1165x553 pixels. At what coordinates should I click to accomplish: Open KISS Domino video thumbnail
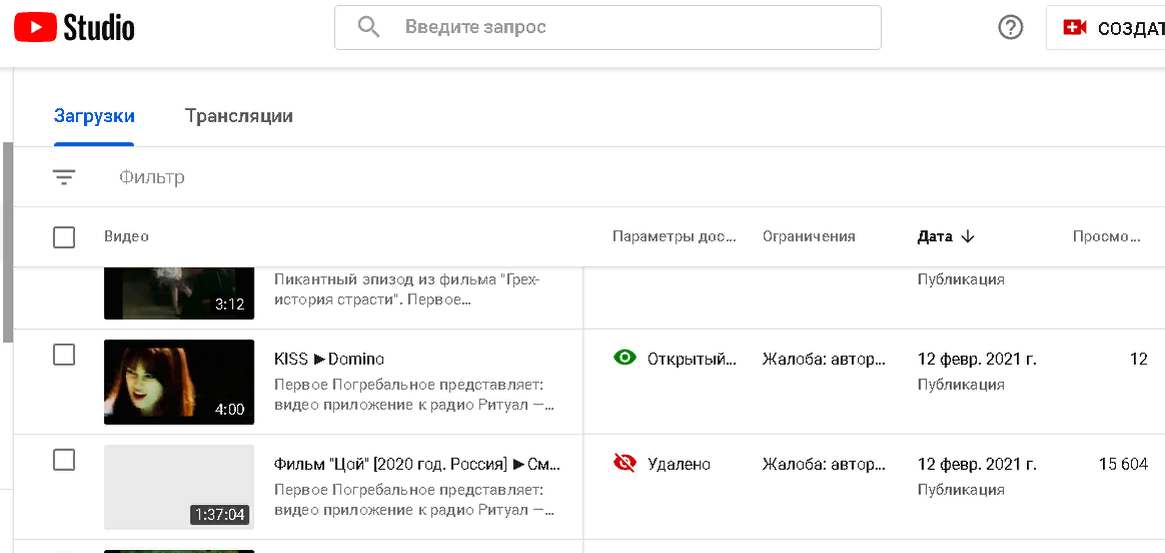click(x=179, y=382)
